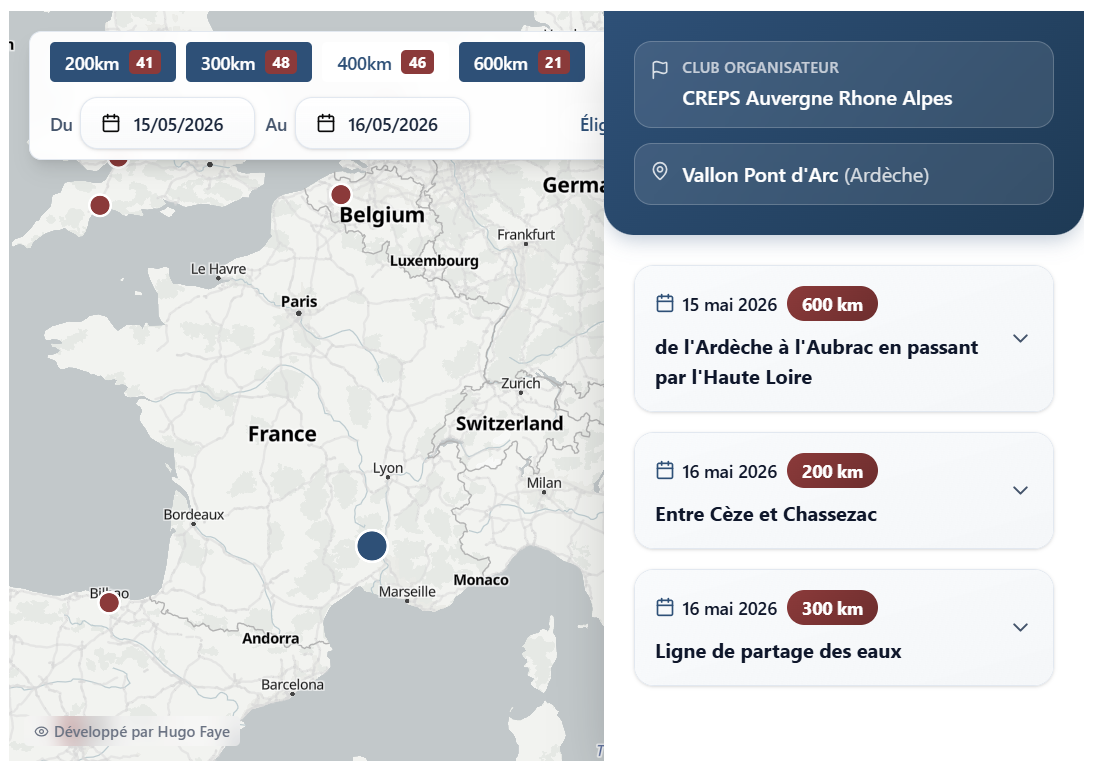The width and height of the screenshot is (1095, 778).
Task: Click the calendar icon in the start date field
Action: point(111,124)
